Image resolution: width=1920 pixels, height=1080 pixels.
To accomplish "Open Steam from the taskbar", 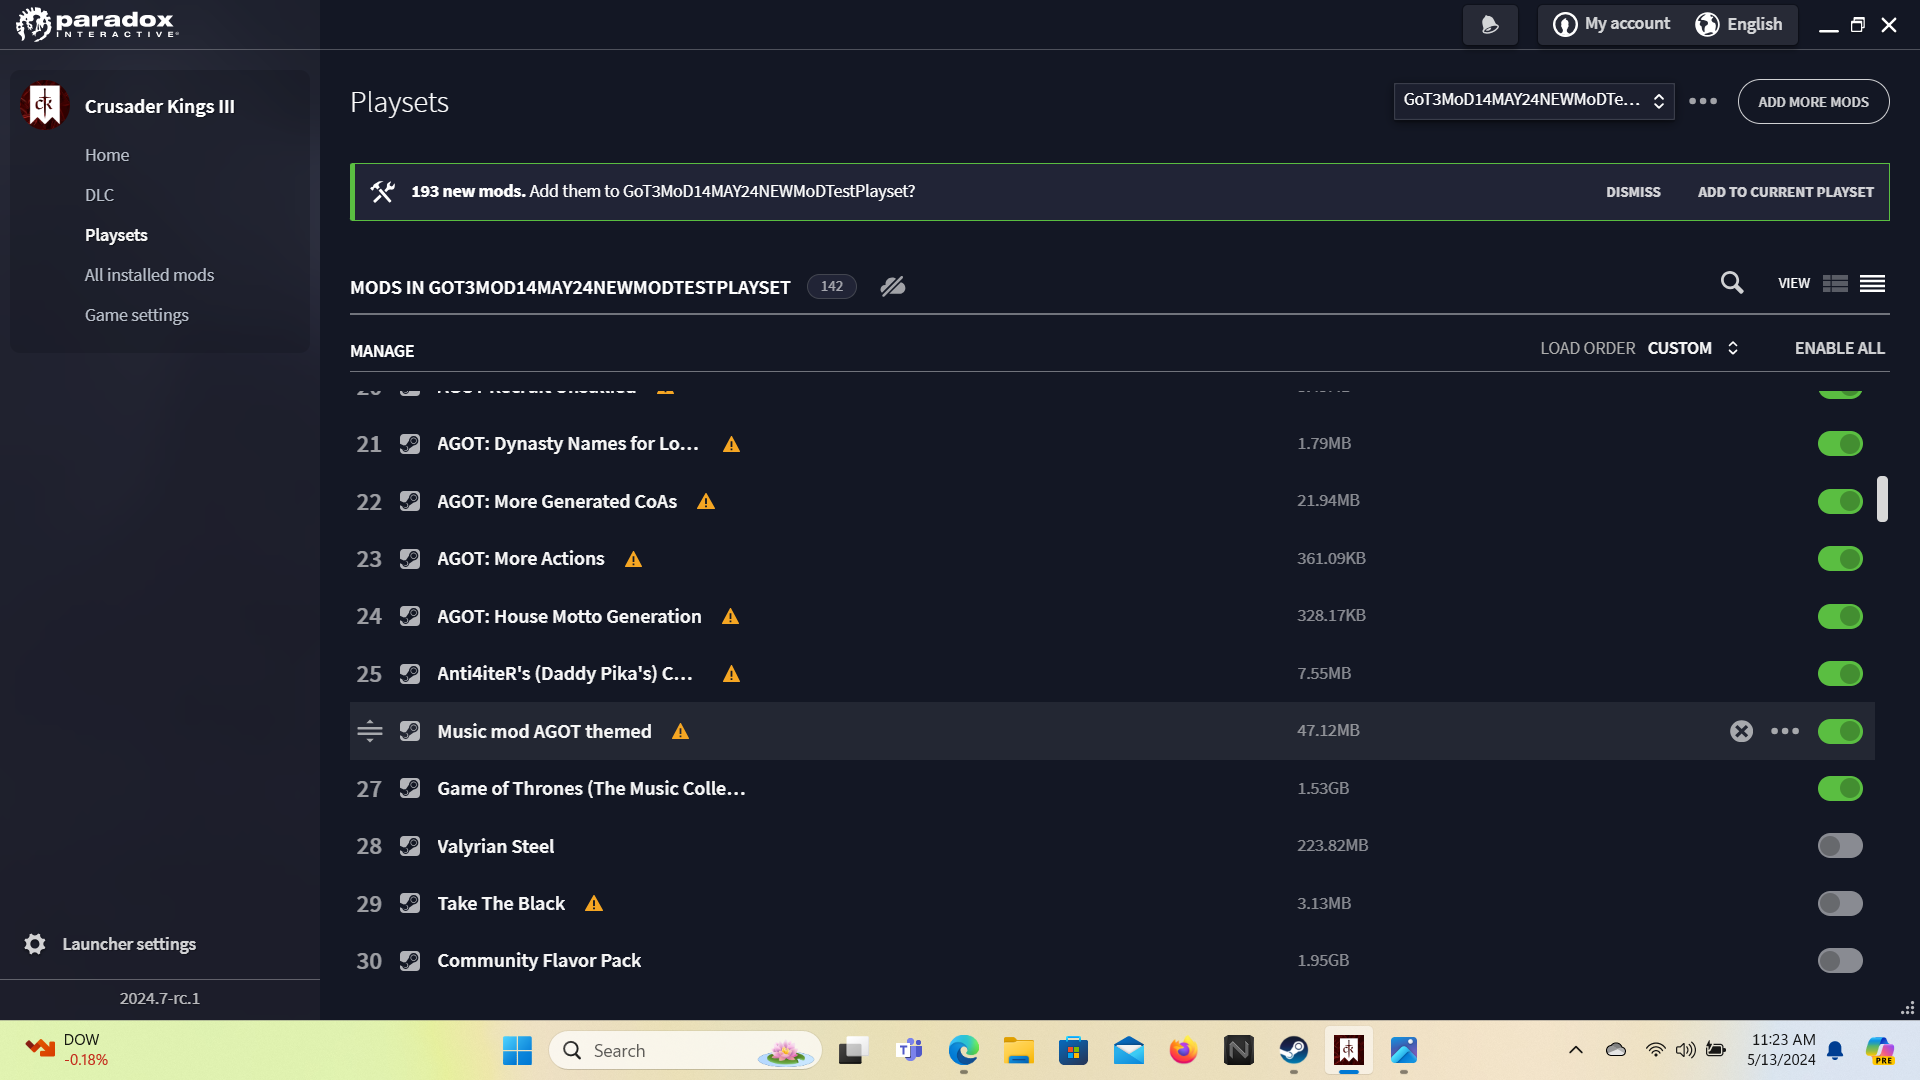I will (1293, 1050).
